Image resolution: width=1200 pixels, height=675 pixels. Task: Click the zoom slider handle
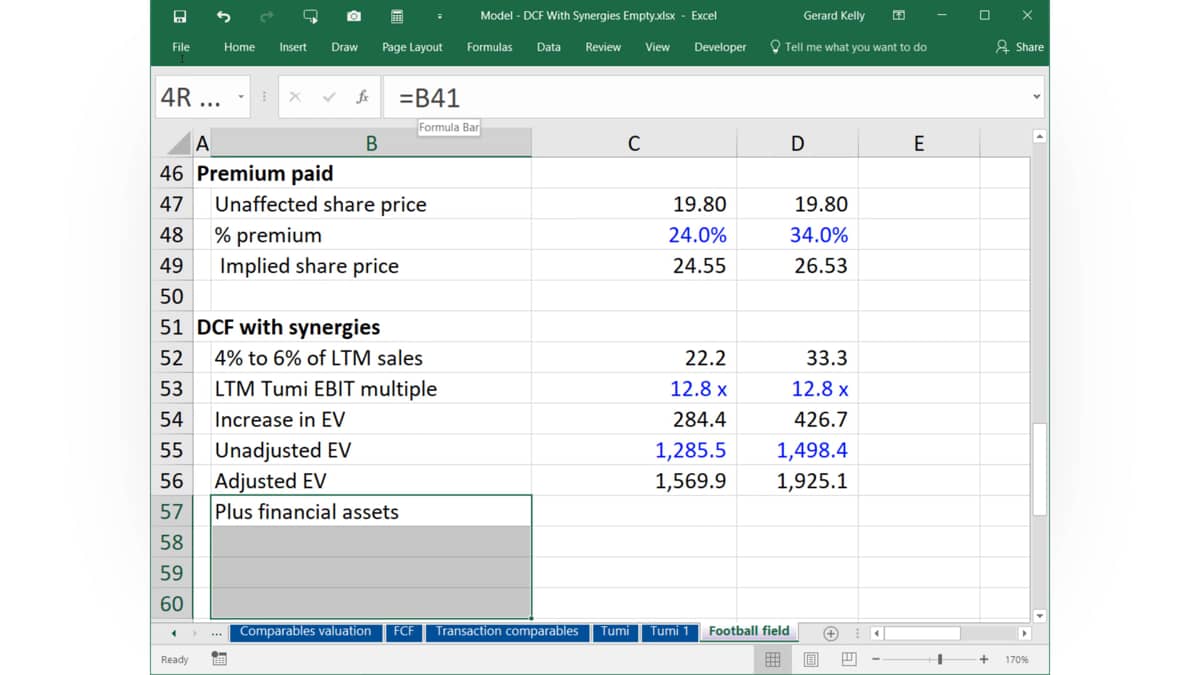click(x=940, y=659)
